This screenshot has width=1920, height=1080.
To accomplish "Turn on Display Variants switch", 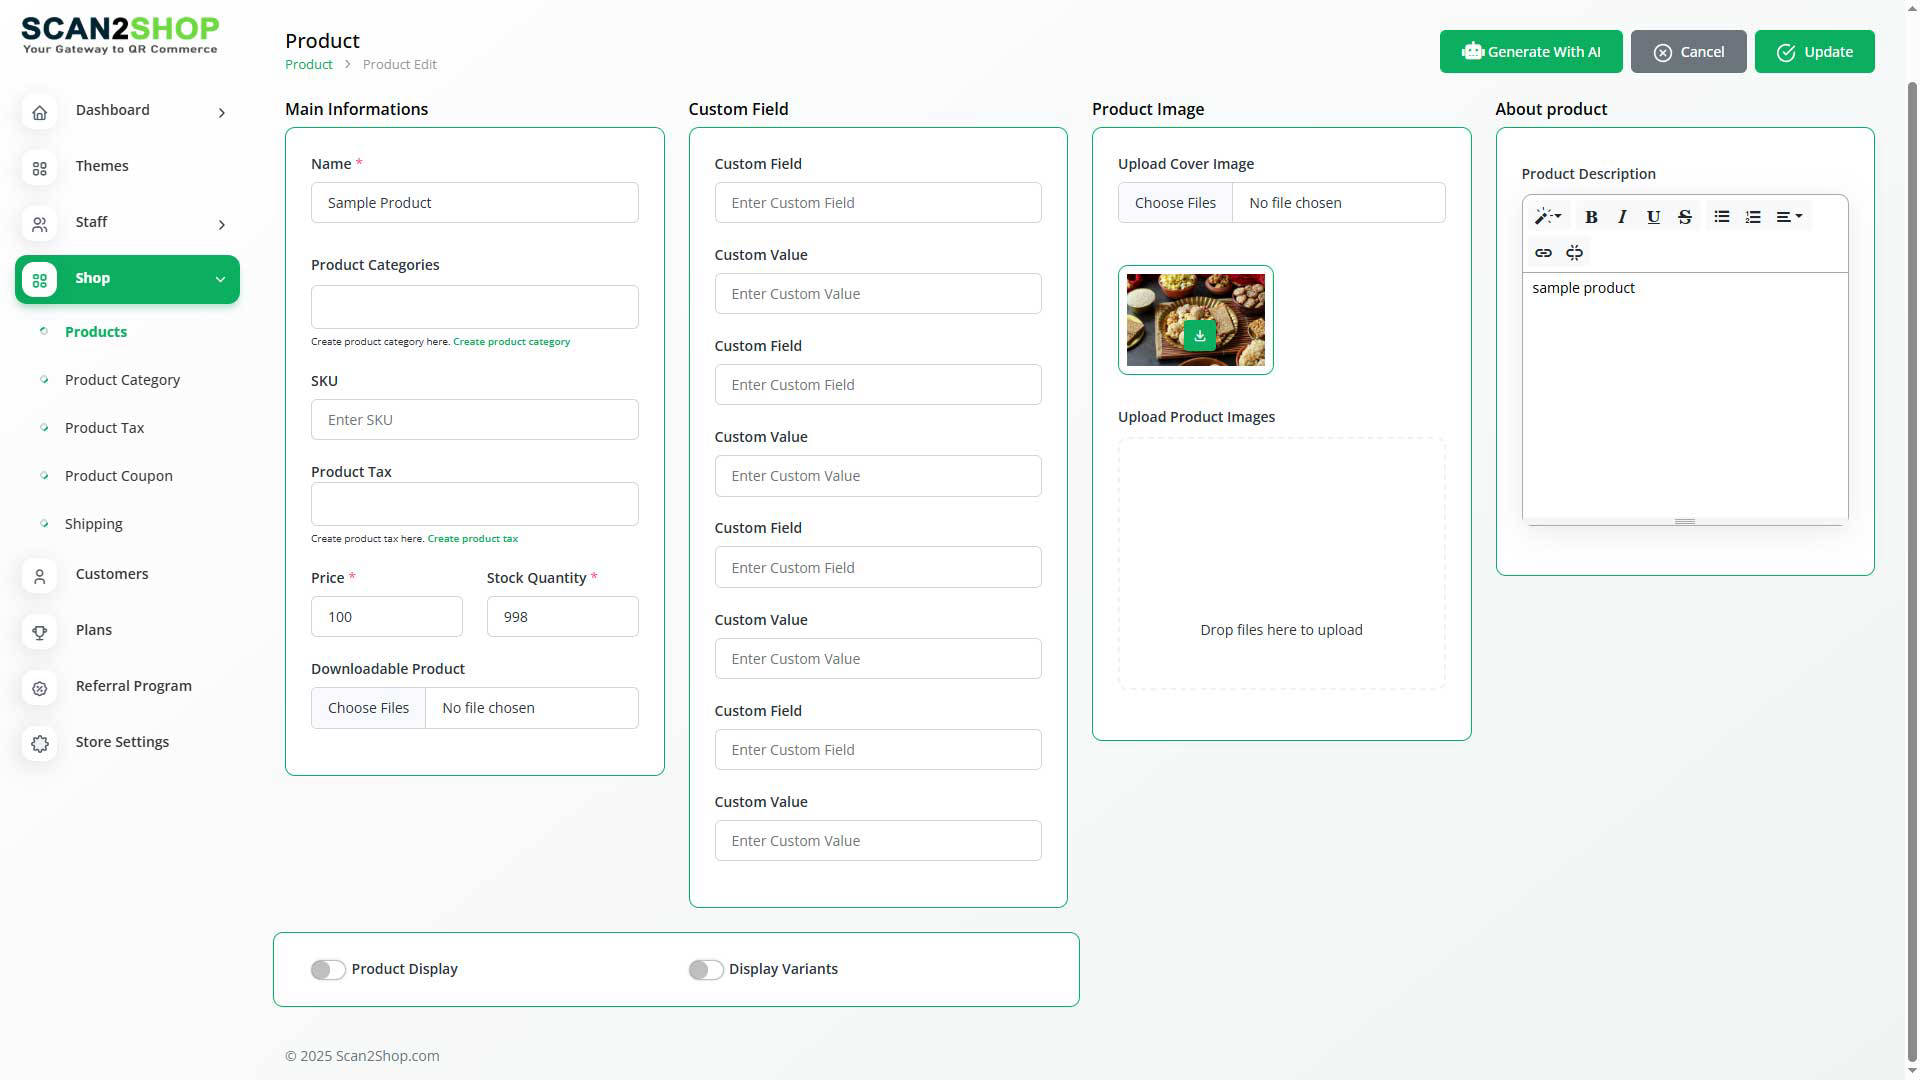I will [x=705, y=970].
